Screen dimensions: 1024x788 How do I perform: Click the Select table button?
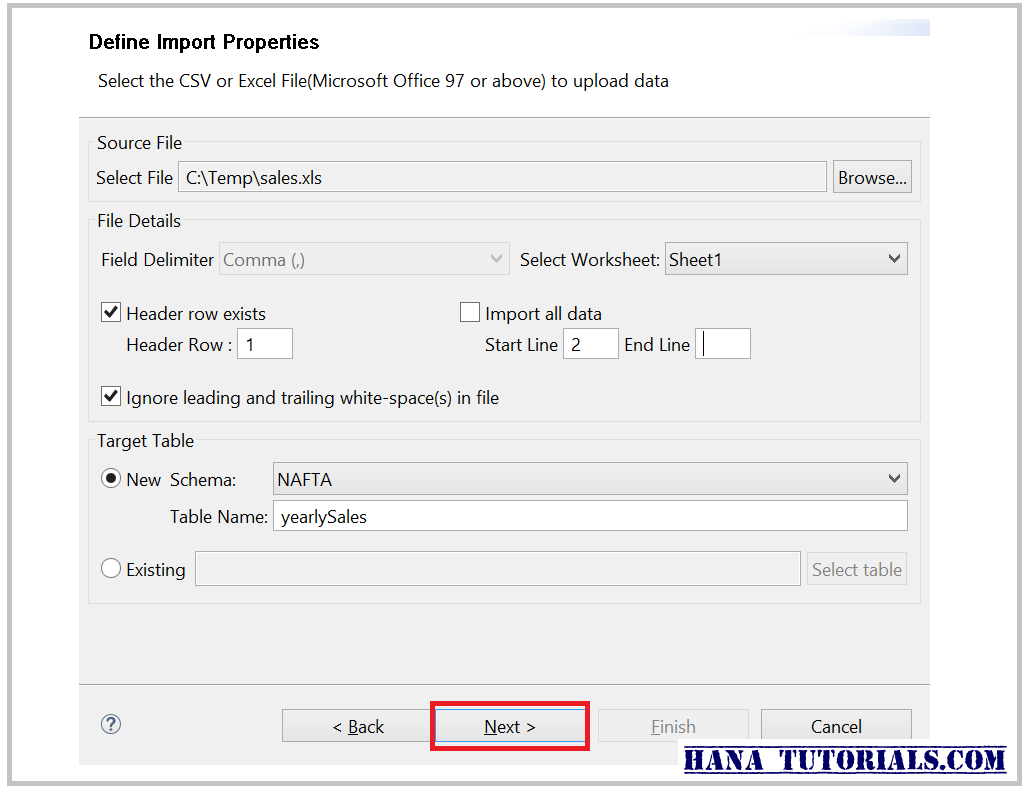[856, 568]
